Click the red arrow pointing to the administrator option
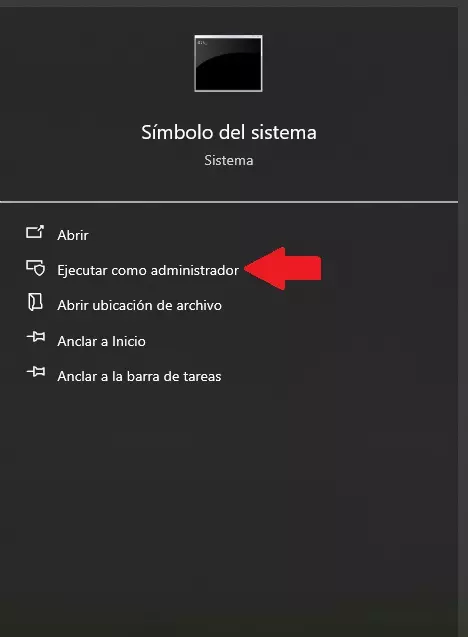This screenshot has width=468, height=637. [x=283, y=268]
